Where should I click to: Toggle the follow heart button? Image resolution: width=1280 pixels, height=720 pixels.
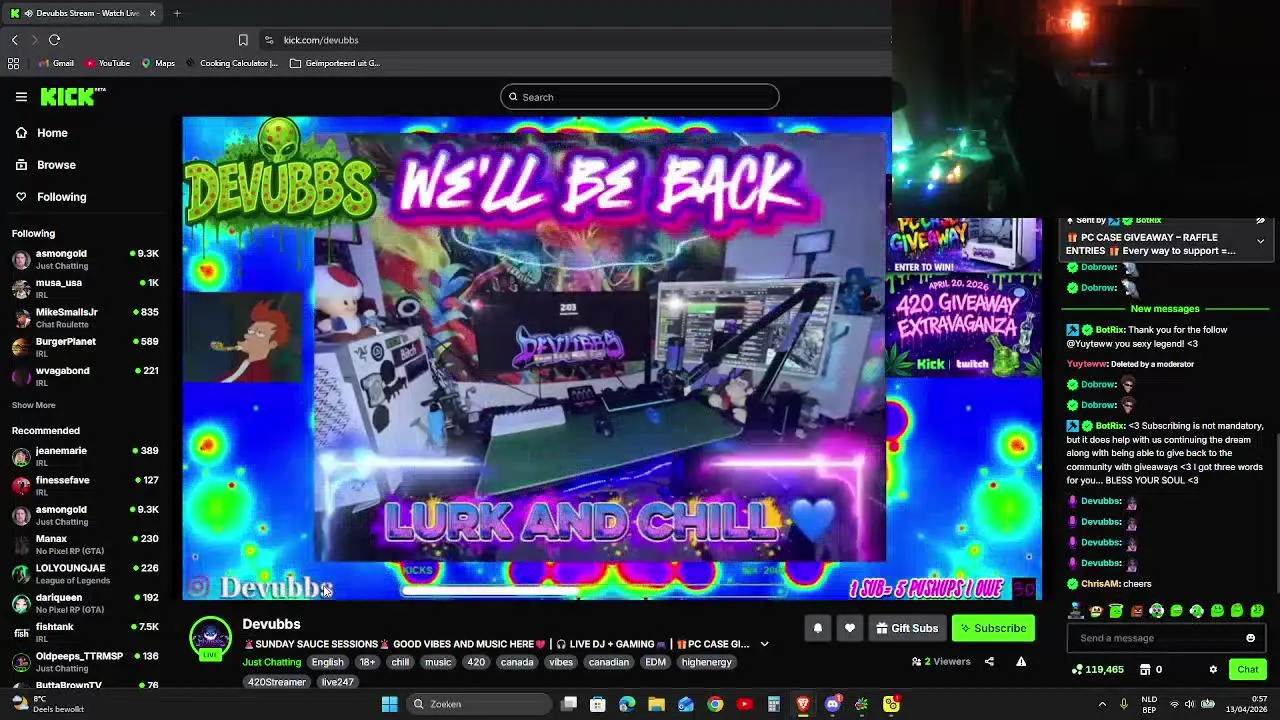pyautogui.click(x=849, y=628)
